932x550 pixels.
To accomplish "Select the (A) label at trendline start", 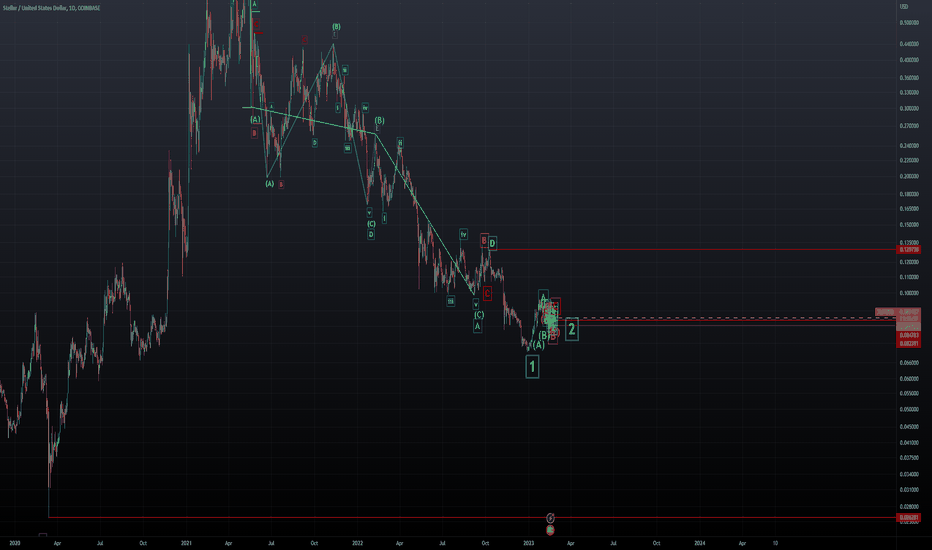I will click(255, 120).
